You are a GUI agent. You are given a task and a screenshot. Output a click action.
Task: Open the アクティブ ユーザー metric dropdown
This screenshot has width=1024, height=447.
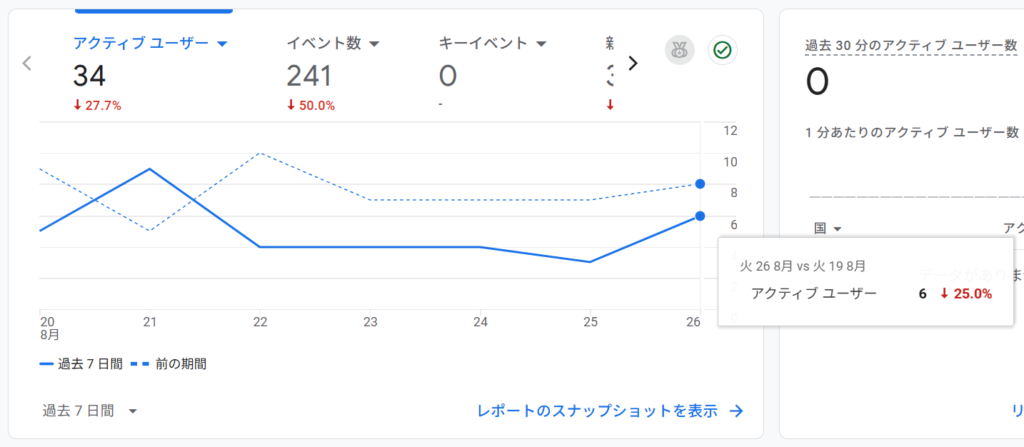coord(222,44)
